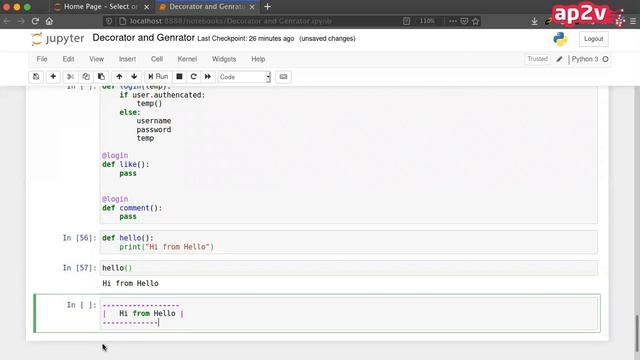Screen dimensions: 640x360
Task: Click the Python 3 kernel status circle
Action: pos(605,59)
